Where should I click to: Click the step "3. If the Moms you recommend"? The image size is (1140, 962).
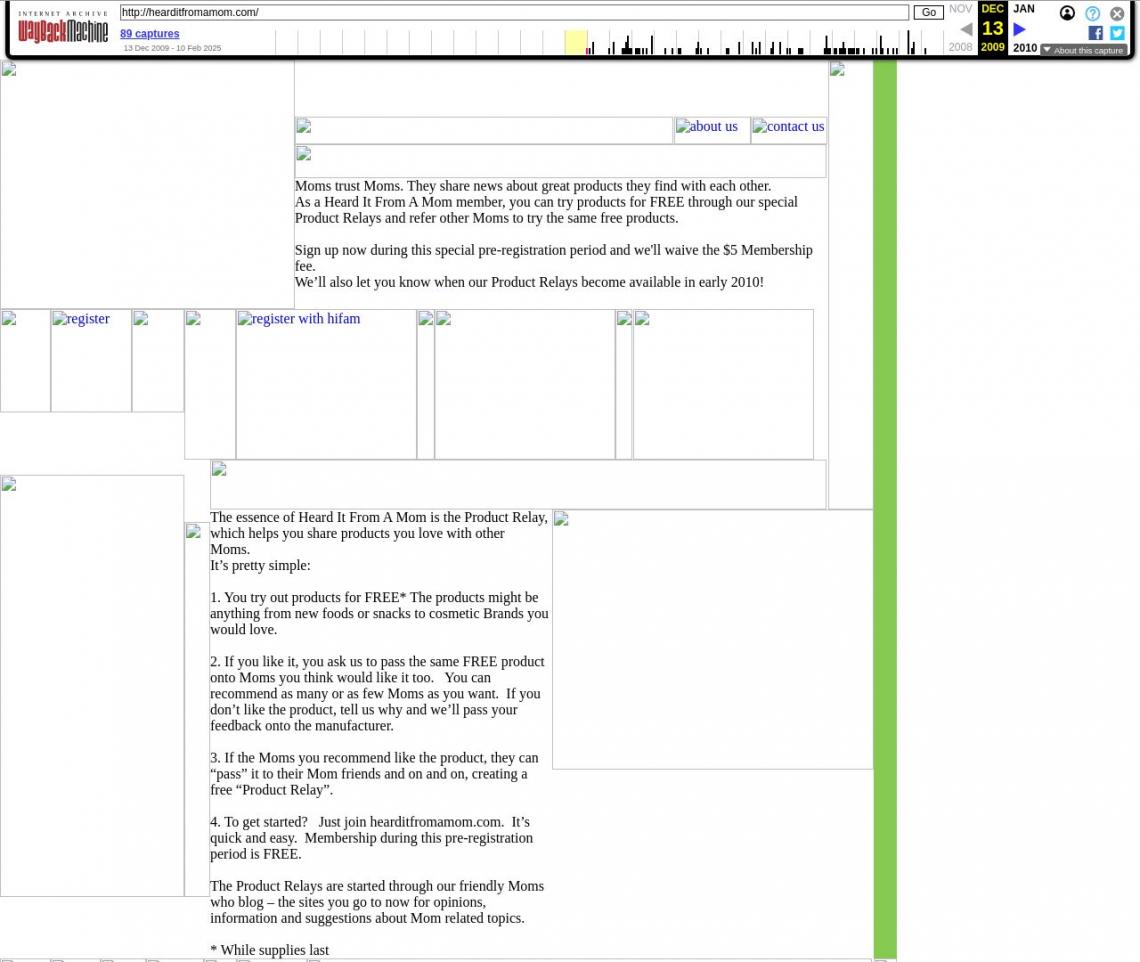(x=374, y=774)
